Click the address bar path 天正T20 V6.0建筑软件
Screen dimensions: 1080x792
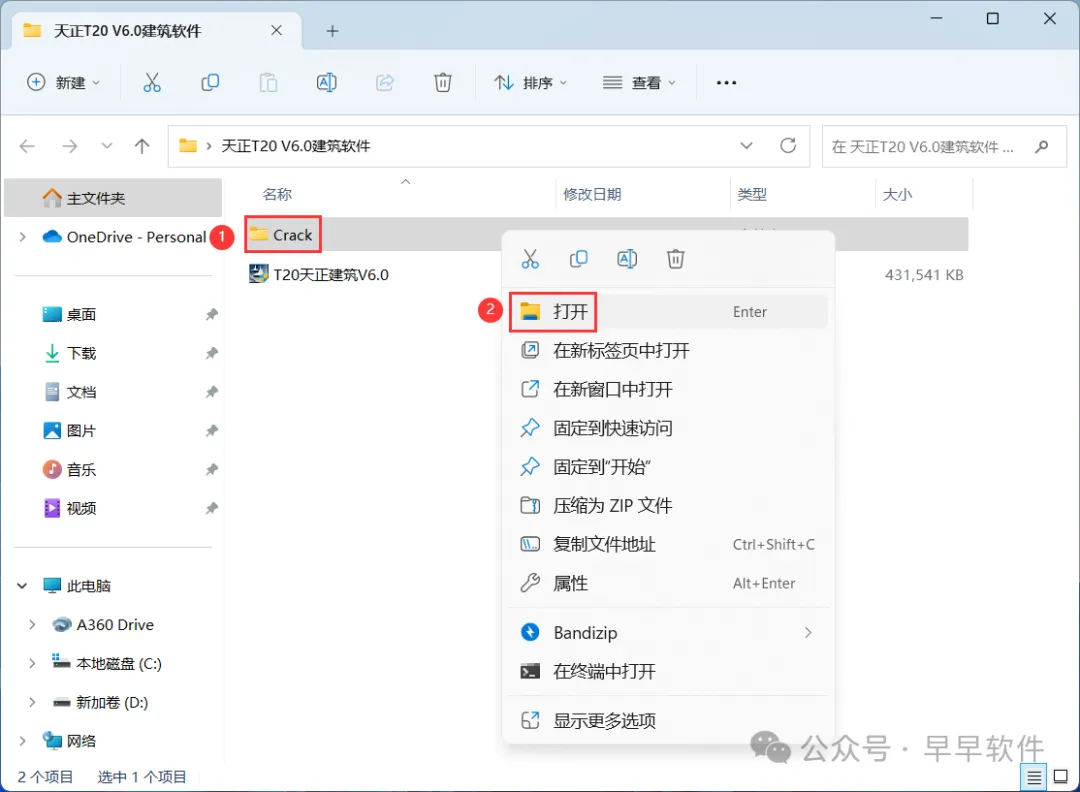[295, 146]
